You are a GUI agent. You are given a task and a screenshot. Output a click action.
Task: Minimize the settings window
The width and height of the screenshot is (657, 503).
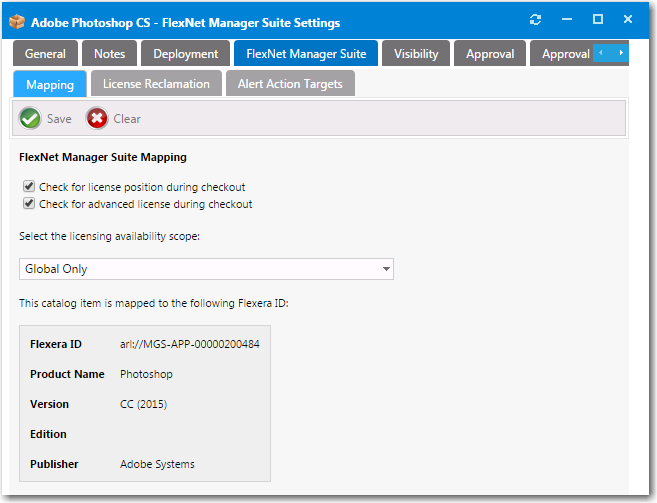(567, 20)
